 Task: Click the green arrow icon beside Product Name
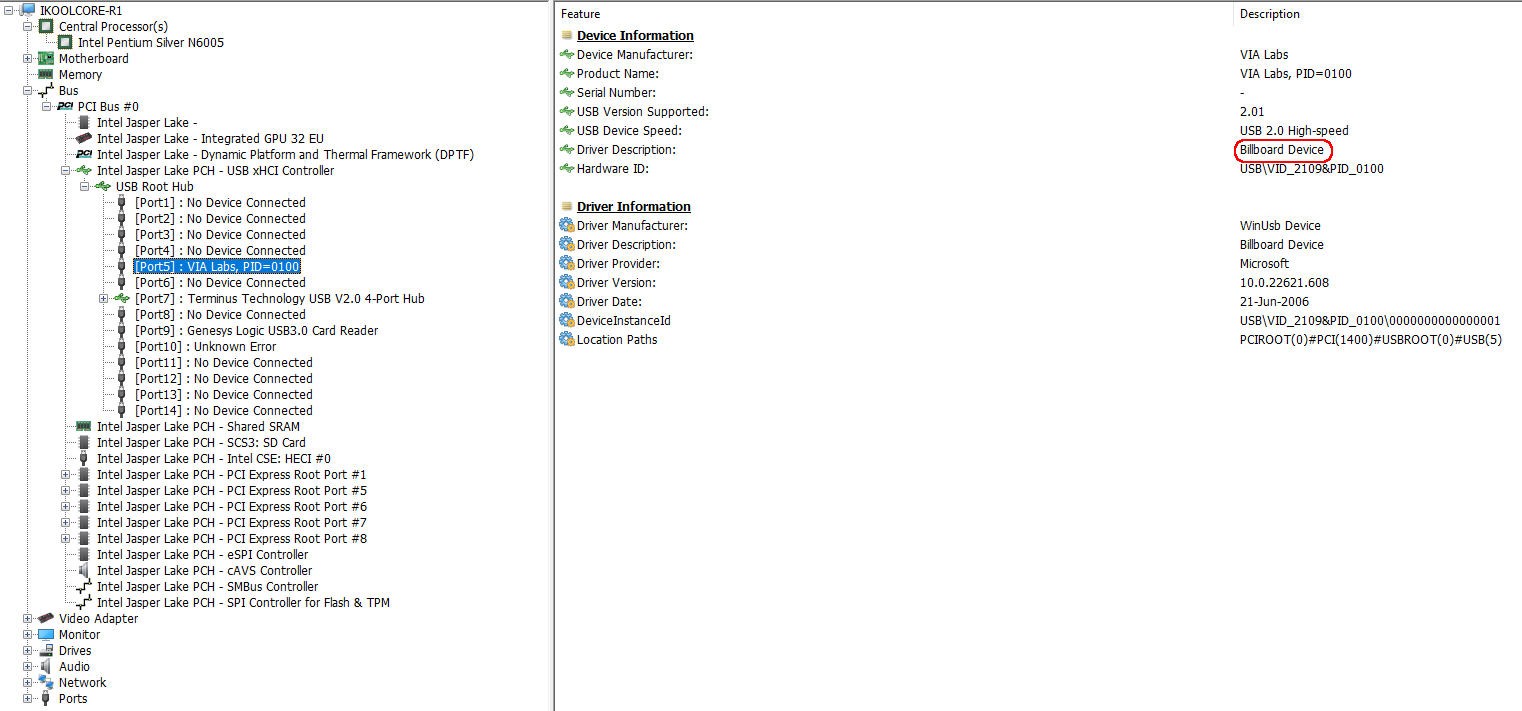567,73
